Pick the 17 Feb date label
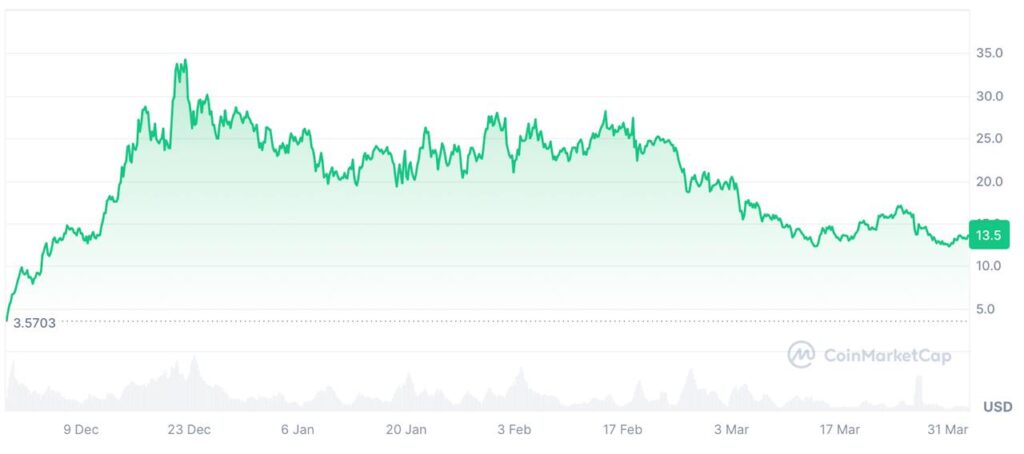Image resolution: width=1024 pixels, height=454 pixels. (623, 430)
